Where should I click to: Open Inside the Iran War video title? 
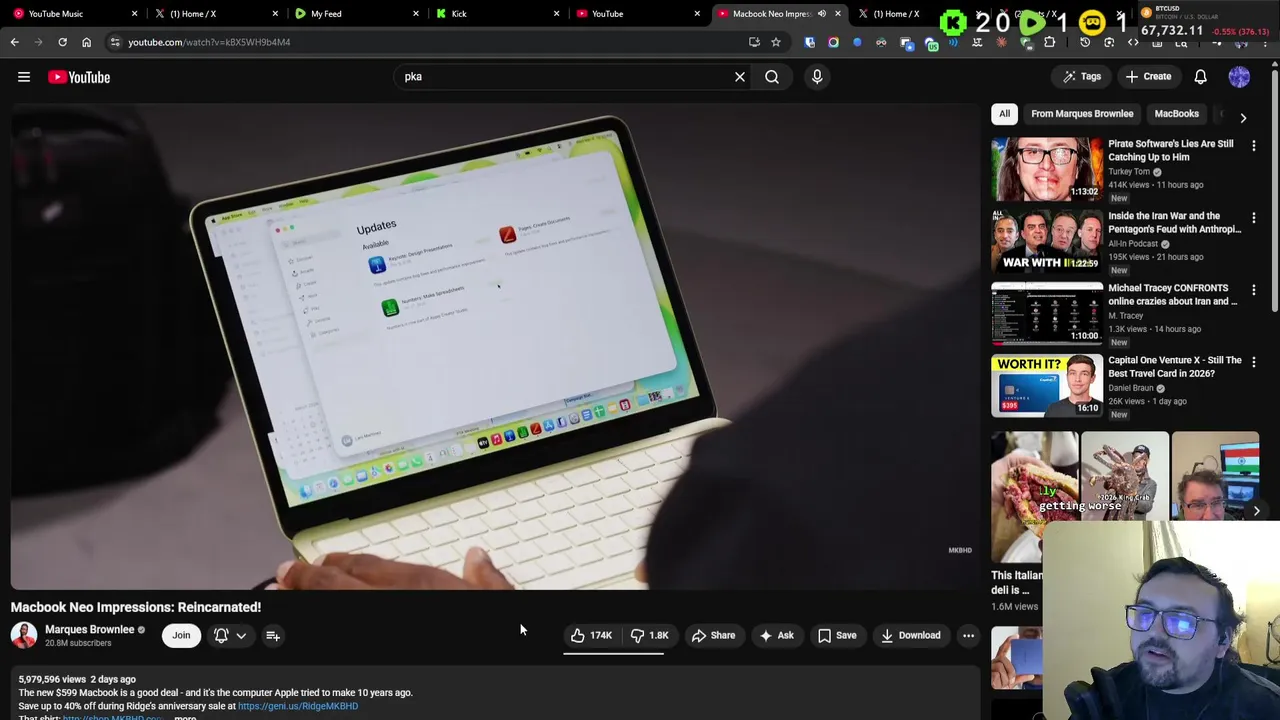1174,222
